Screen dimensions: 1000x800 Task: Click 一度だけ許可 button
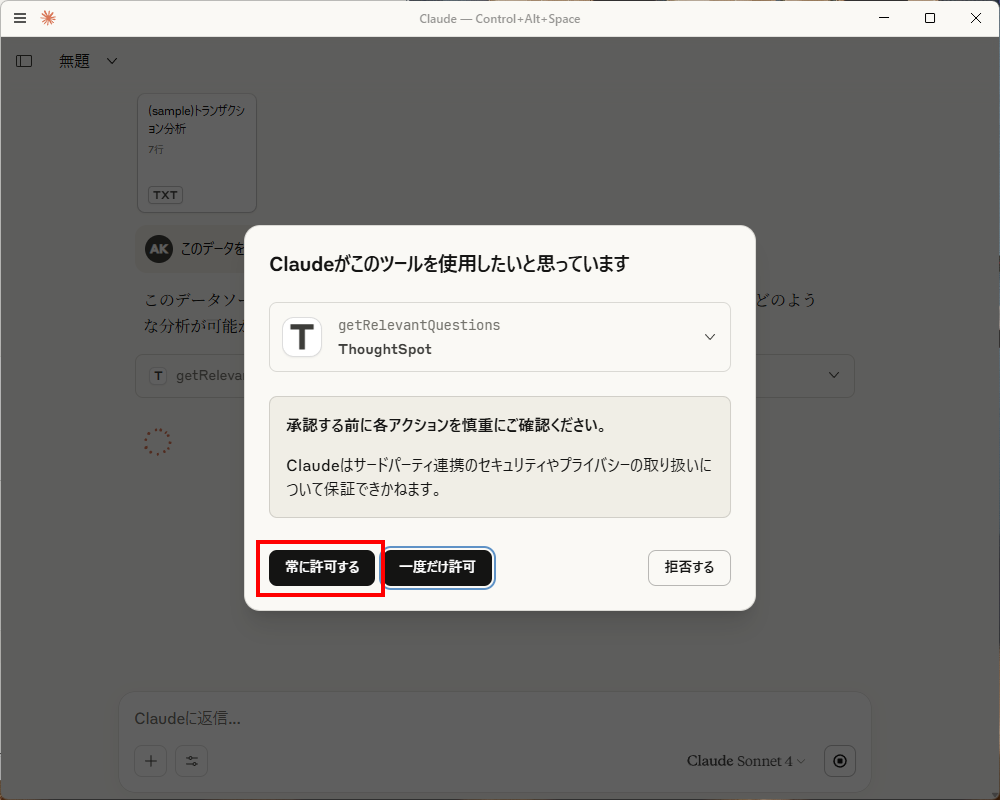438,567
